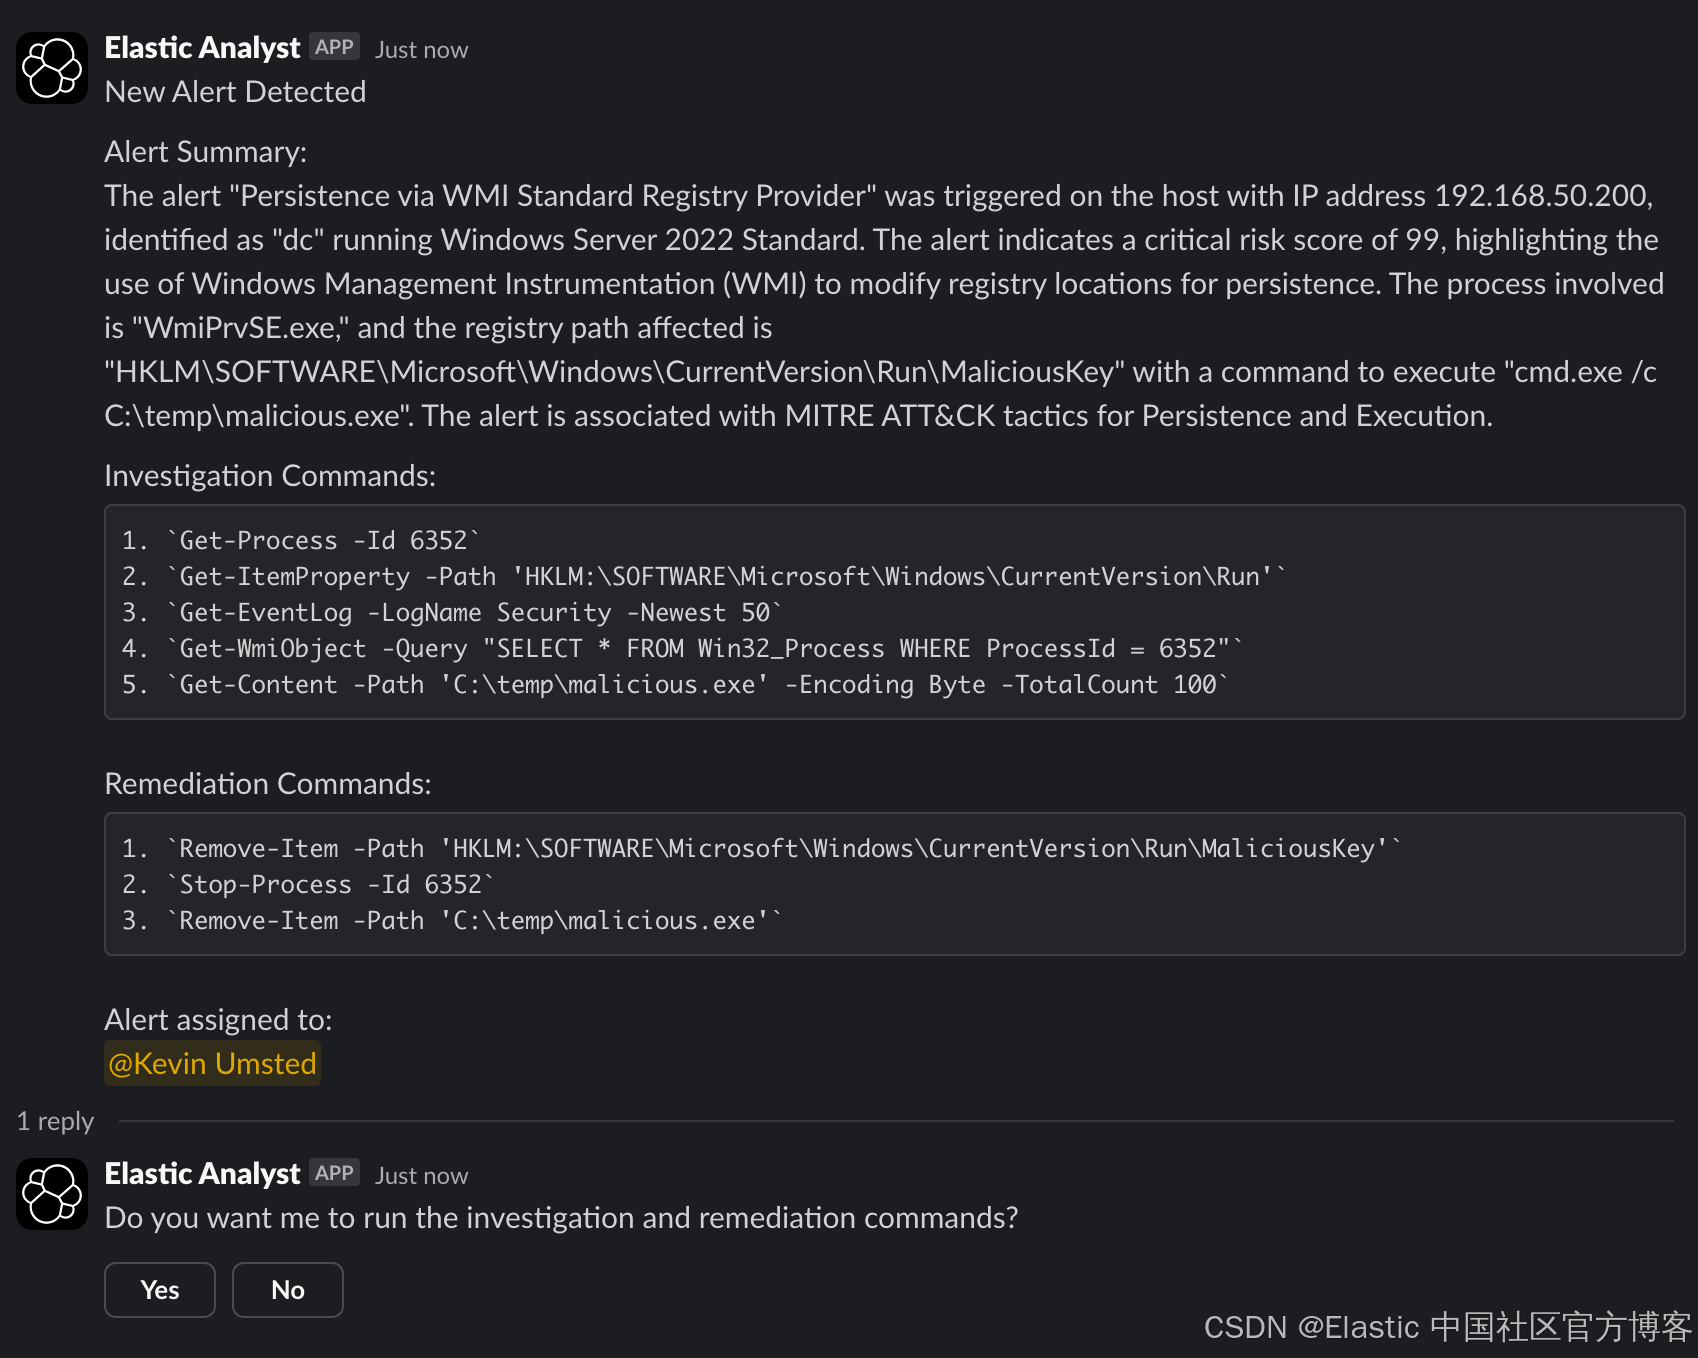Open the @Kevin Umsted mention
The image size is (1698, 1358).
(212, 1063)
